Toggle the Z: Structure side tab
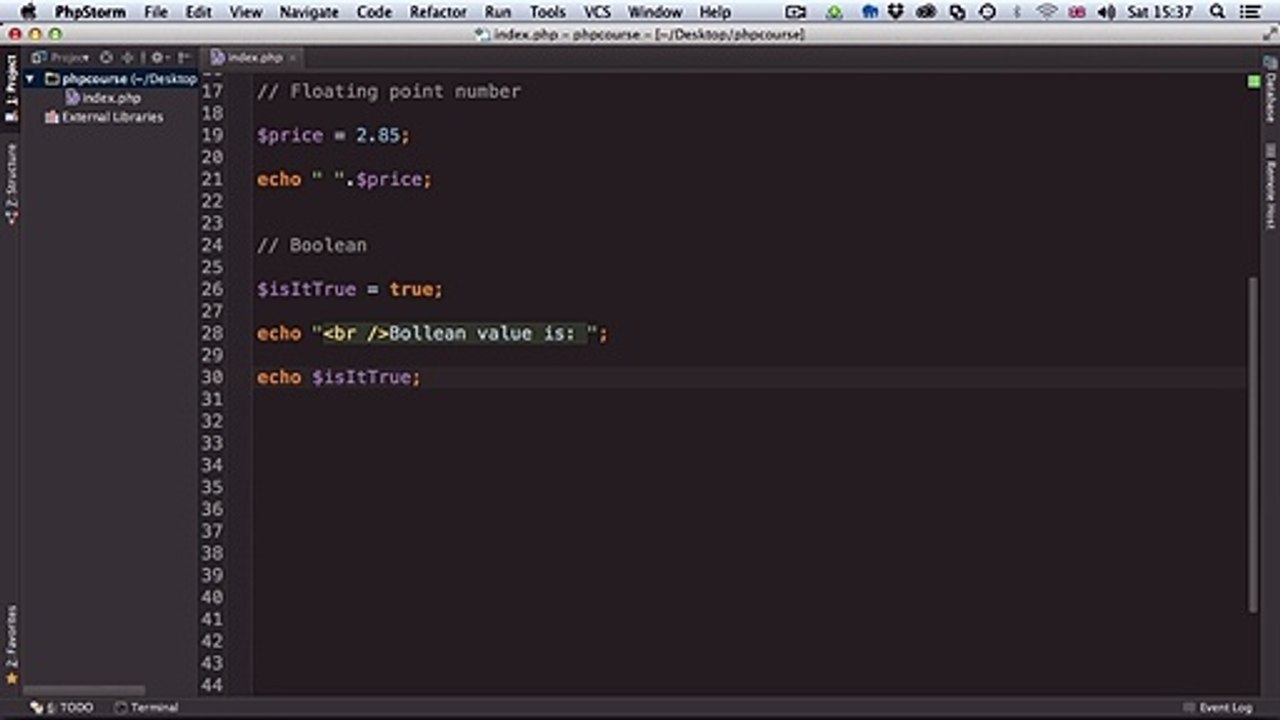1280x720 pixels. coord(11,182)
